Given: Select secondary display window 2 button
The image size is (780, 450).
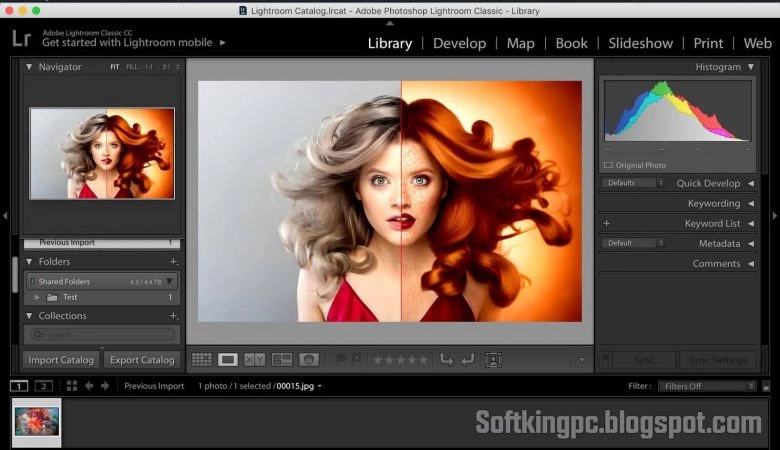Looking at the screenshot, I should pyautogui.click(x=43, y=386).
